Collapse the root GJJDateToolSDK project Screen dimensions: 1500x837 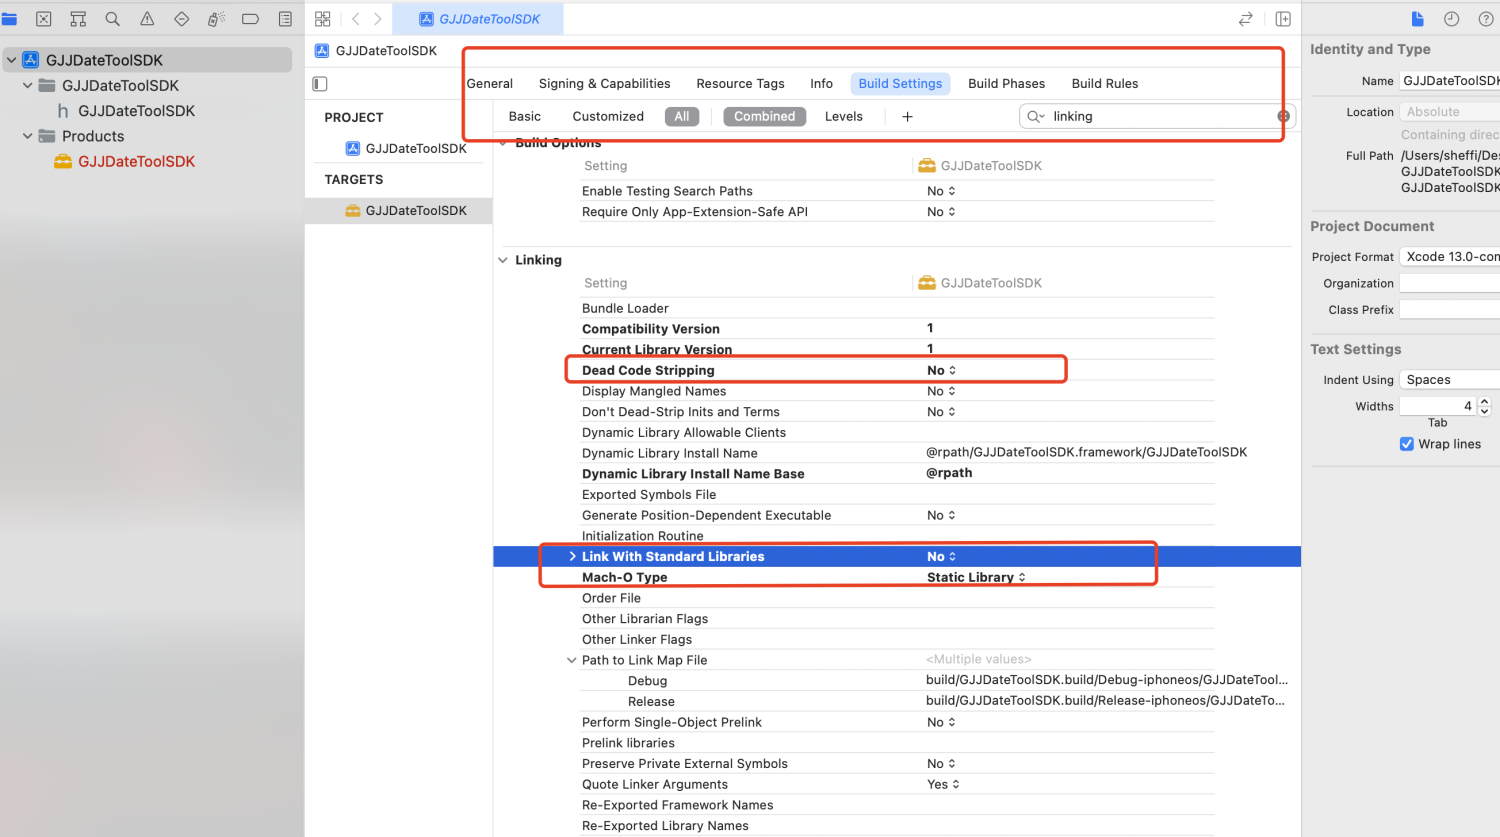11,60
